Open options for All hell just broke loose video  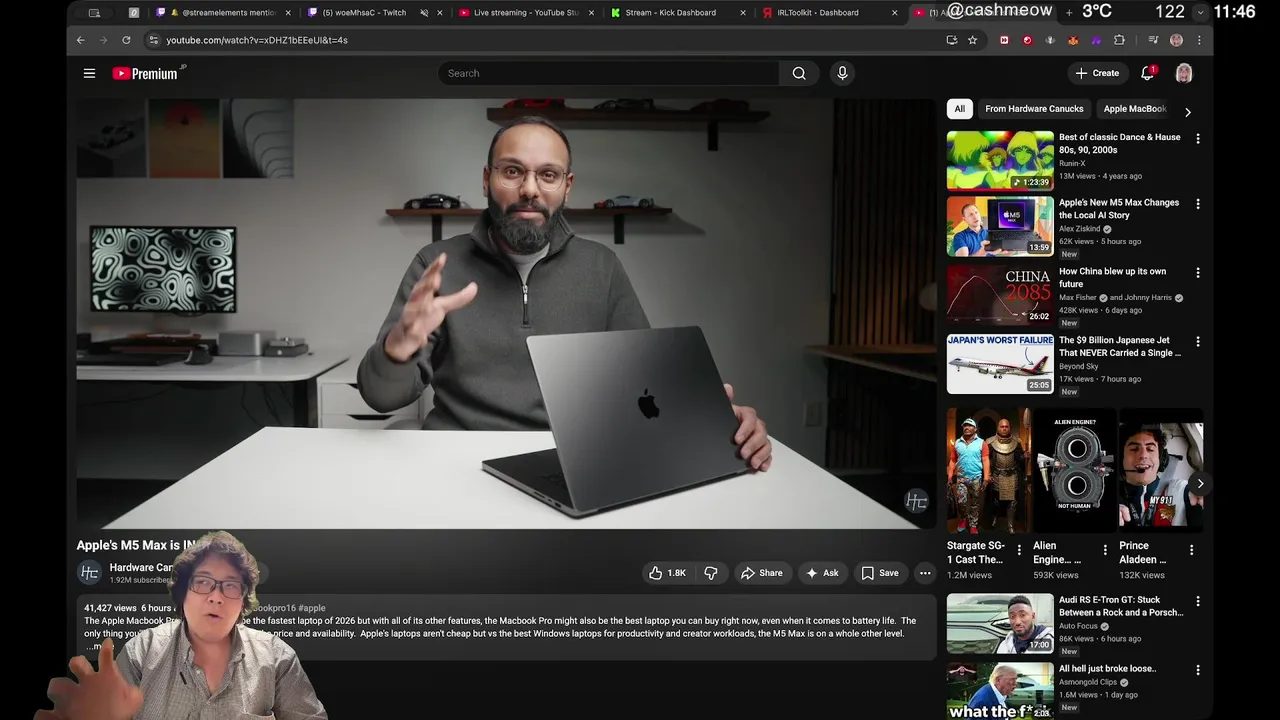[x=1198, y=670]
